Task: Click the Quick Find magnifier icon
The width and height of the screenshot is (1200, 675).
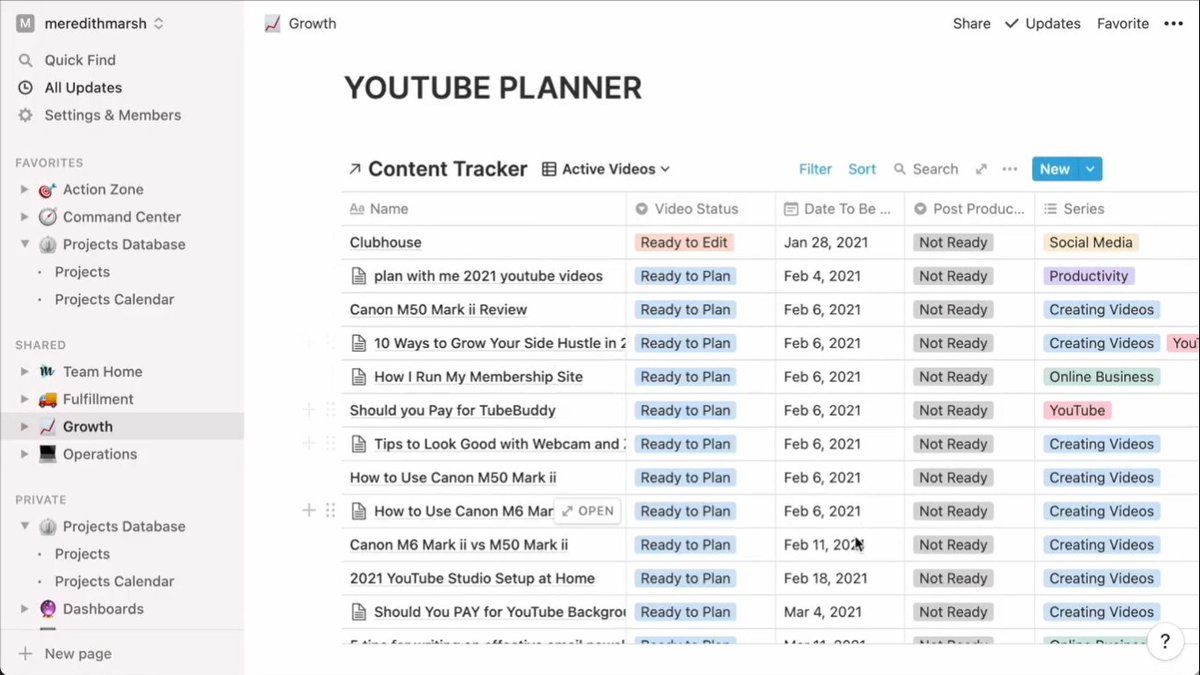Action: click(x=25, y=60)
